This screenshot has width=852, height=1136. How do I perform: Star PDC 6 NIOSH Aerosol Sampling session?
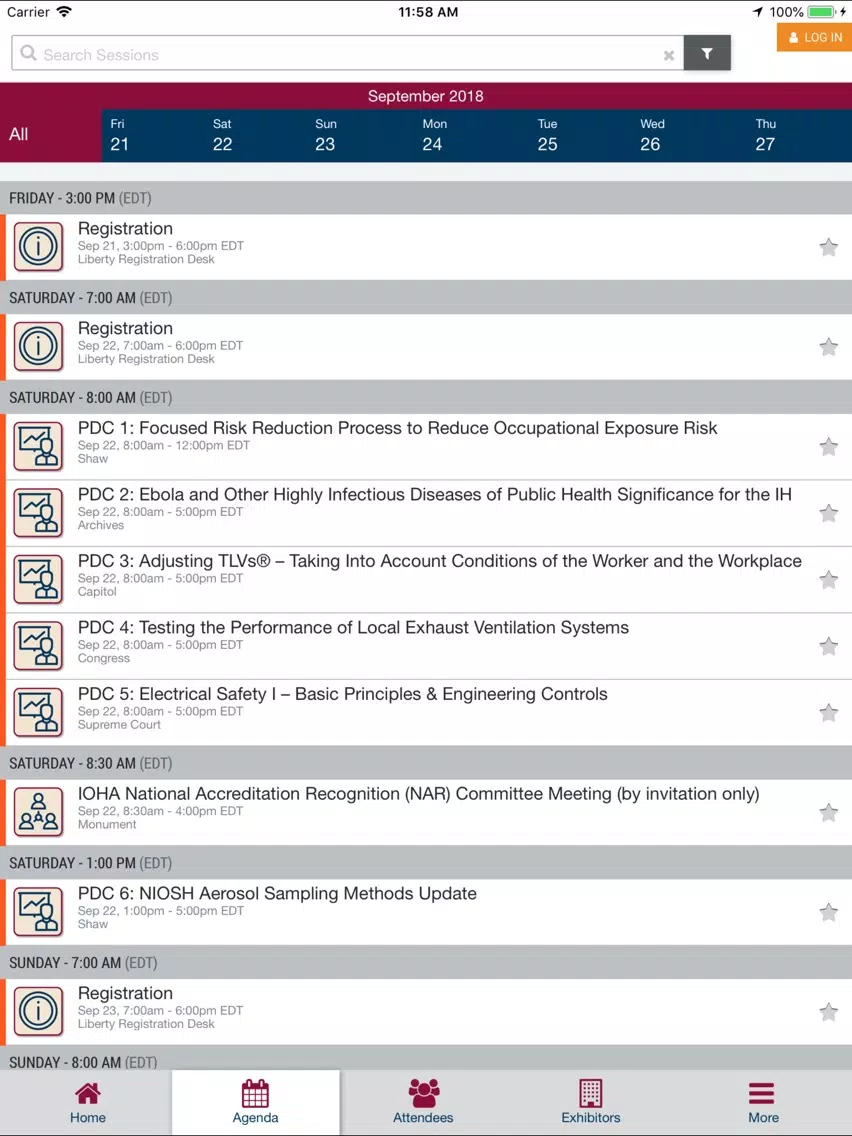829,912
